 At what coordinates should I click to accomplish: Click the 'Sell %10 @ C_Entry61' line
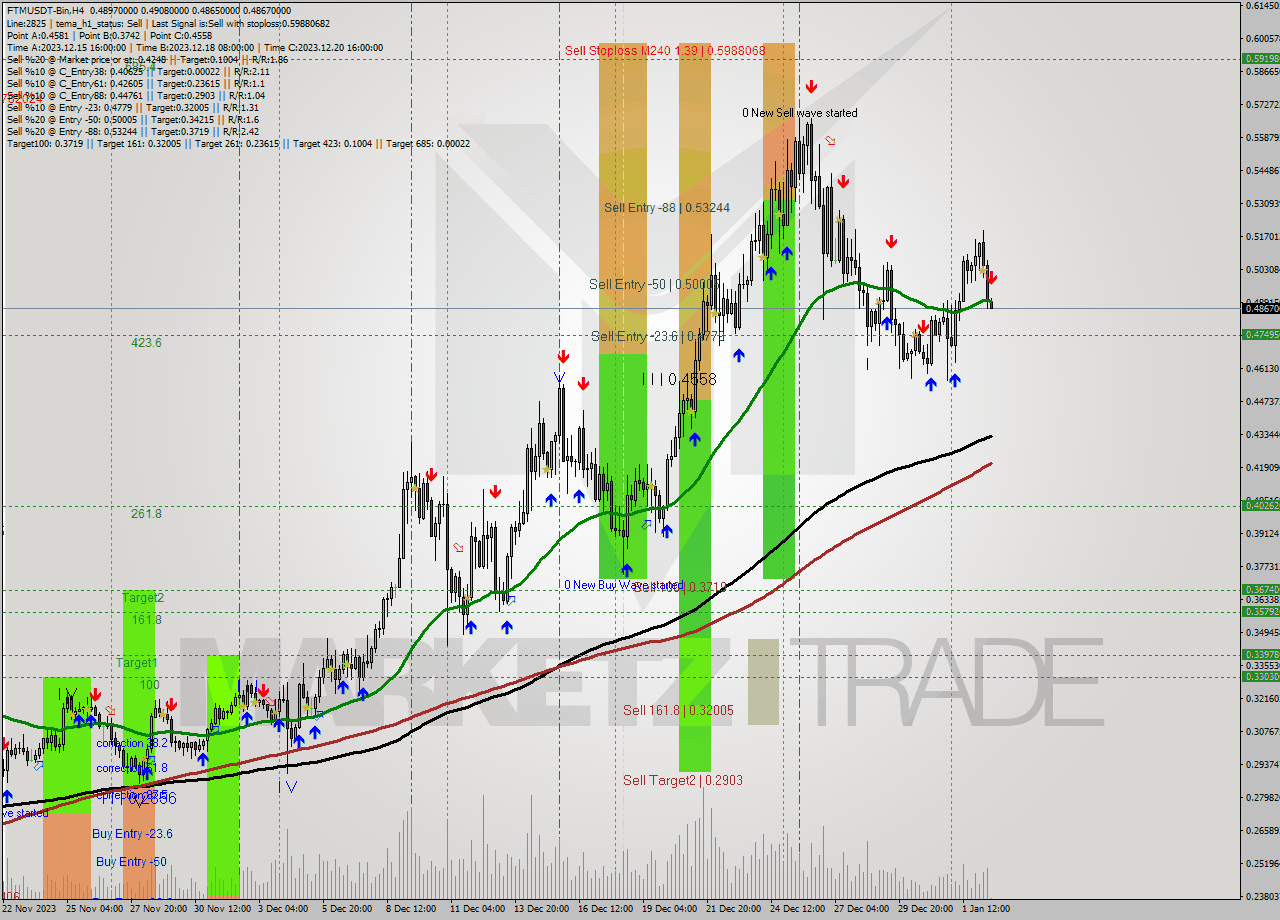(x=136, y=83)
